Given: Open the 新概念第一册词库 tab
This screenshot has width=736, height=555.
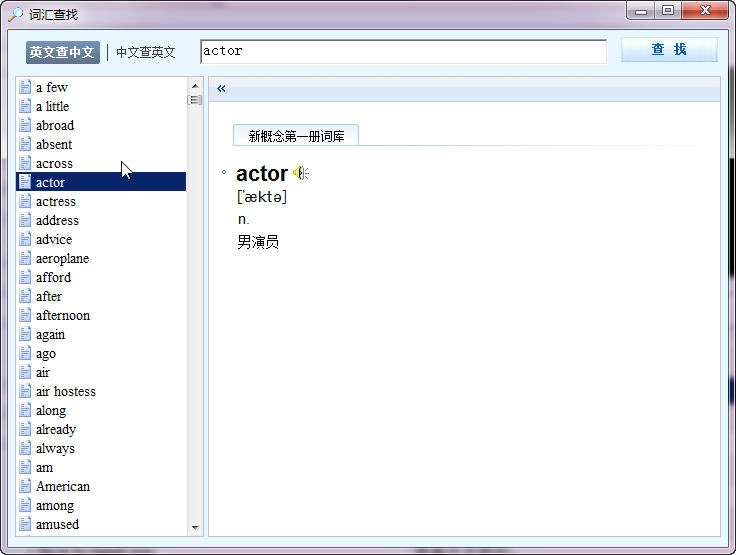Looking at the screenshot, I should (296, 136).
